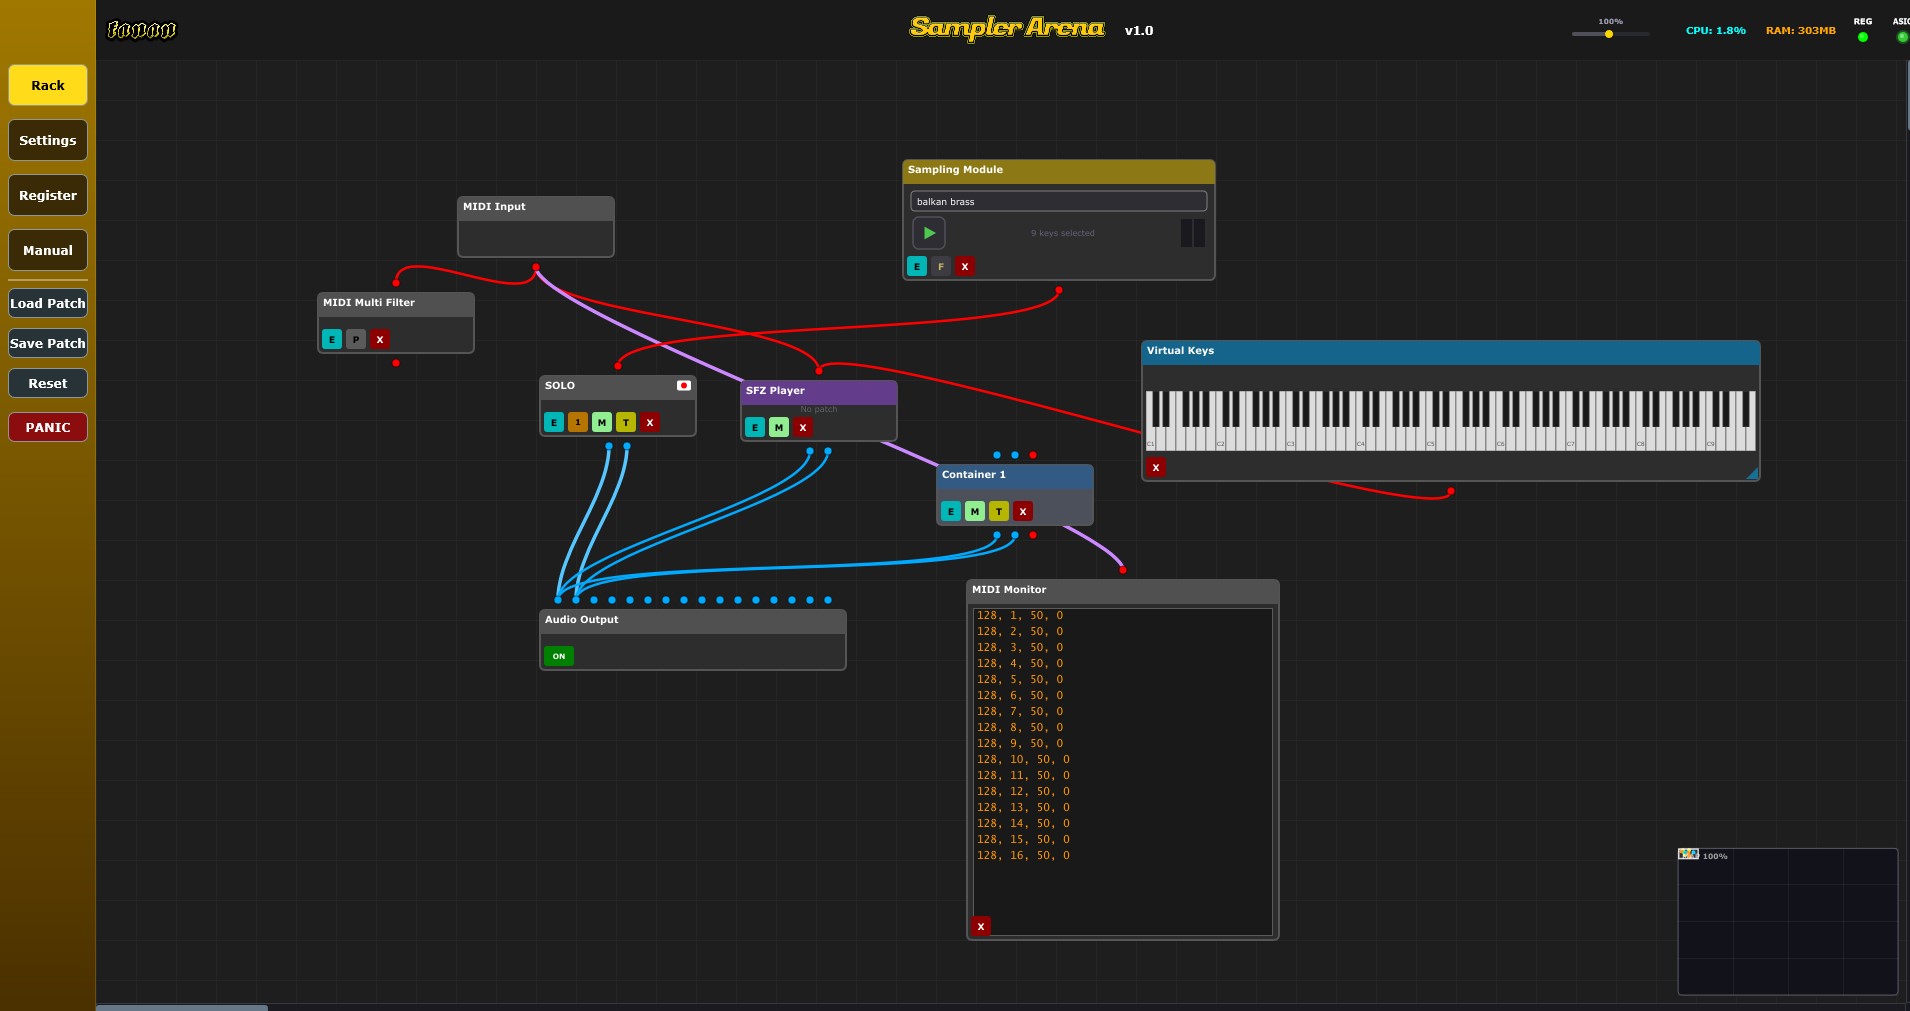Close the MIDI Monitor with red X
The image size is (1910, 1011).
981,926
